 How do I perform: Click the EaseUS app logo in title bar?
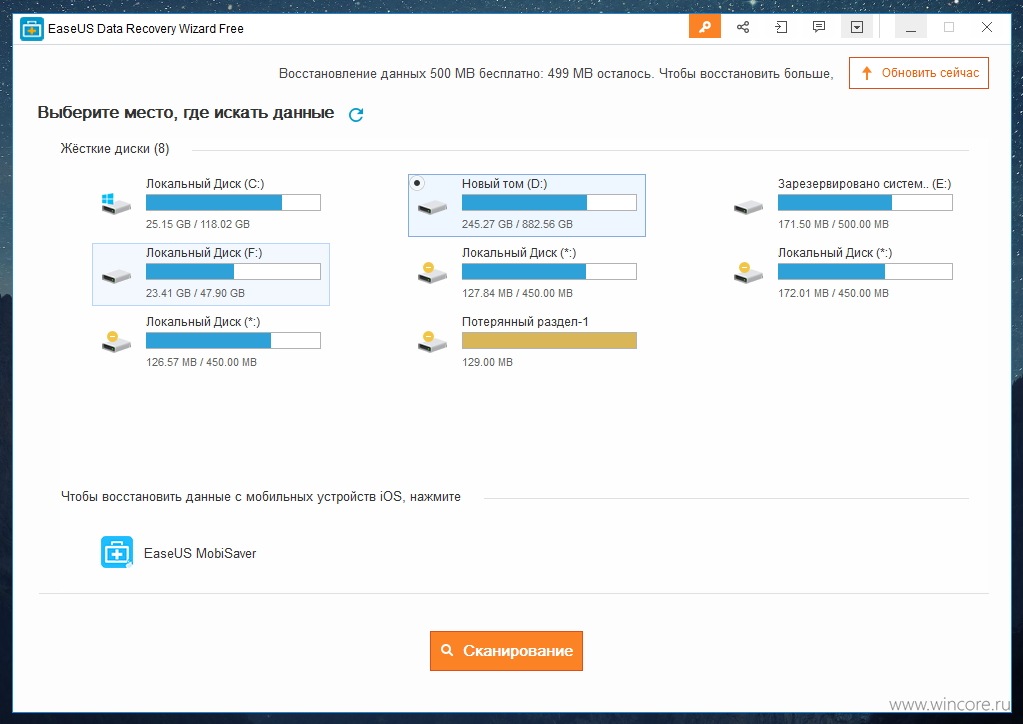pos(31,29)
